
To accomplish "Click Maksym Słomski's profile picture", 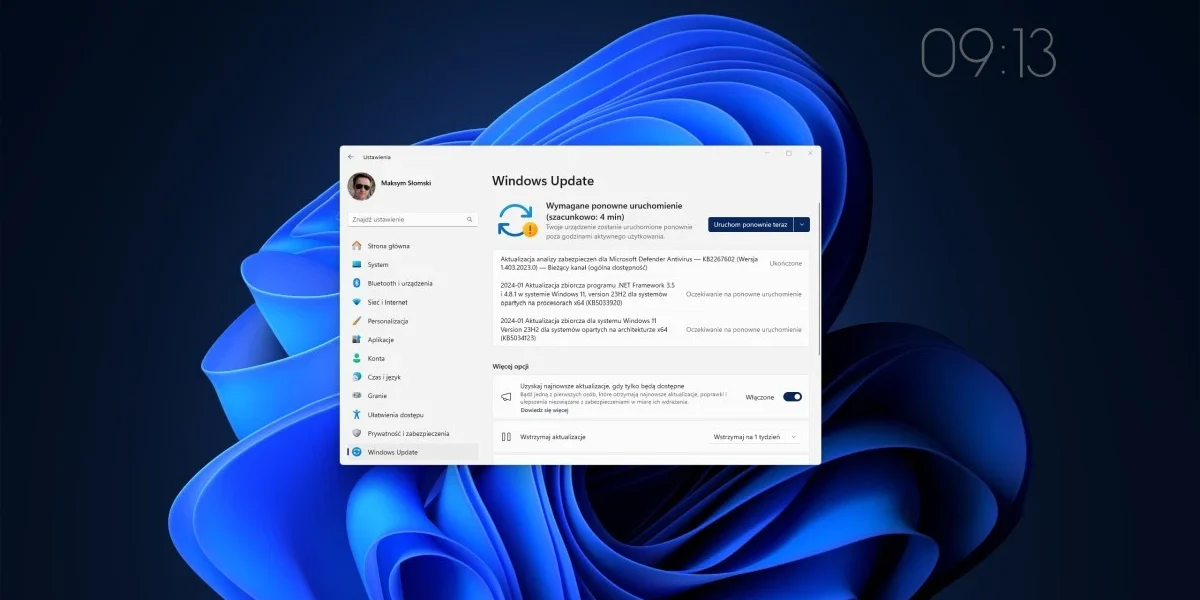I will pyautogui.click(x=360, y=186).
